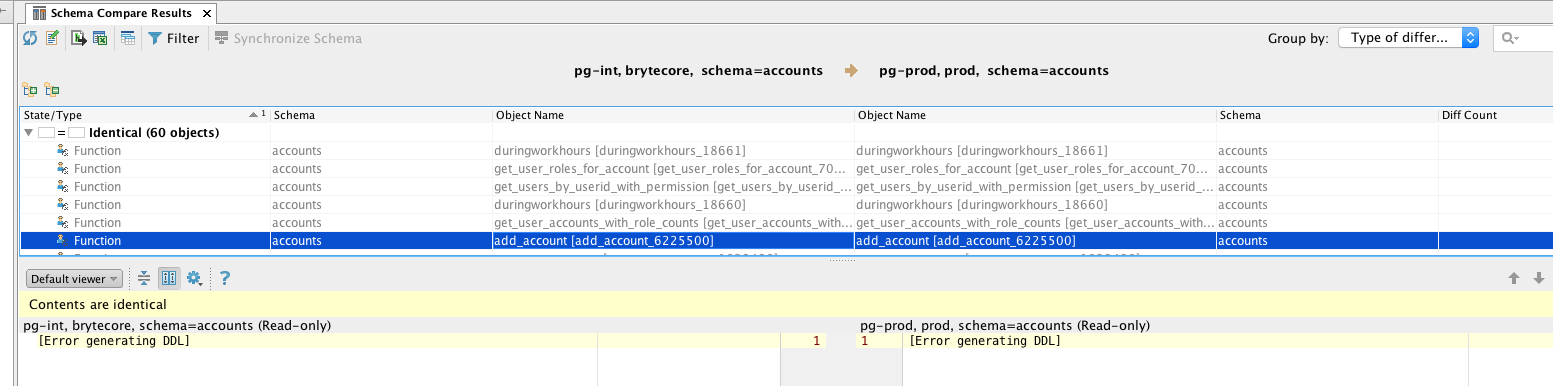
Task: Go to next difference arrow
Action: tap(1539, 278)
